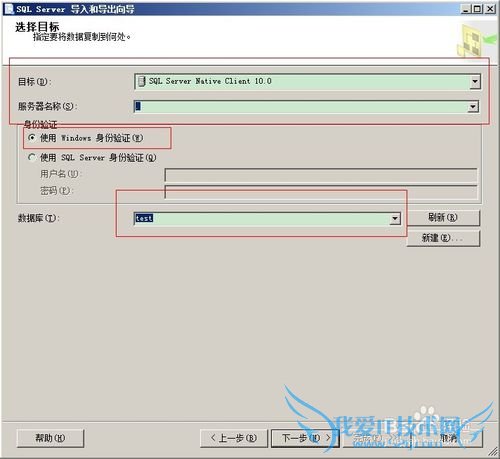Click the Refresh (刷新) button

pos(443,218)
